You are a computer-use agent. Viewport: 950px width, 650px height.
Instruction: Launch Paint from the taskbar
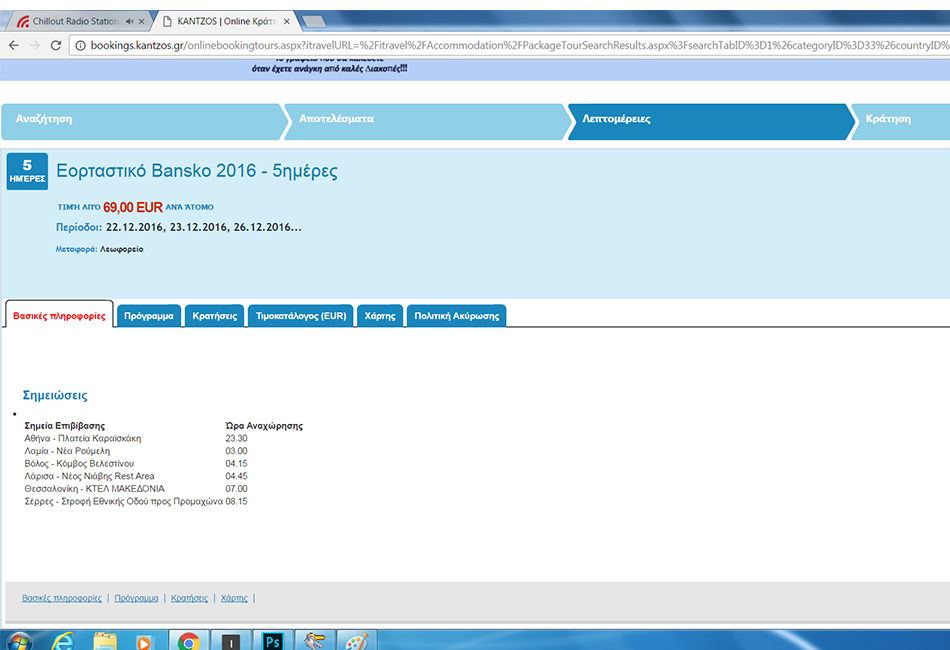[356, 641]
